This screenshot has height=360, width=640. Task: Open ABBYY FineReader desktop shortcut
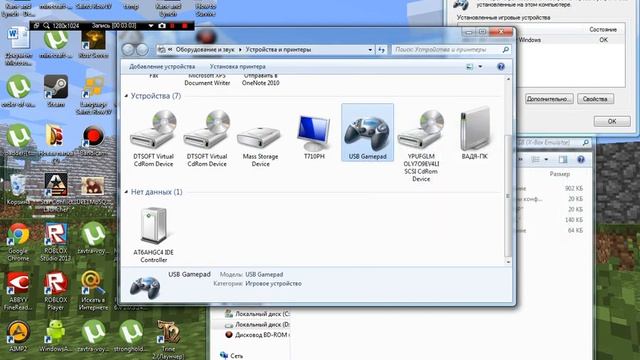[x=18, y=291]
